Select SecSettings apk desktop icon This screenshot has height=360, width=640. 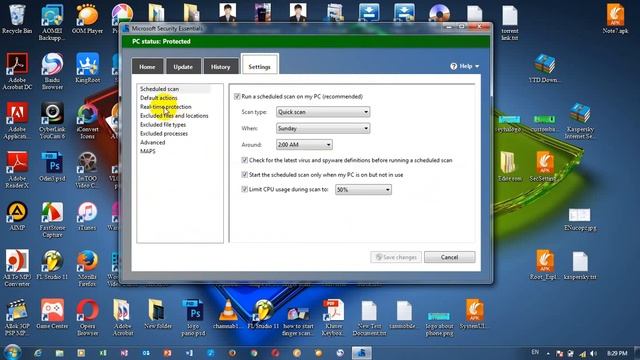[544, 167]
